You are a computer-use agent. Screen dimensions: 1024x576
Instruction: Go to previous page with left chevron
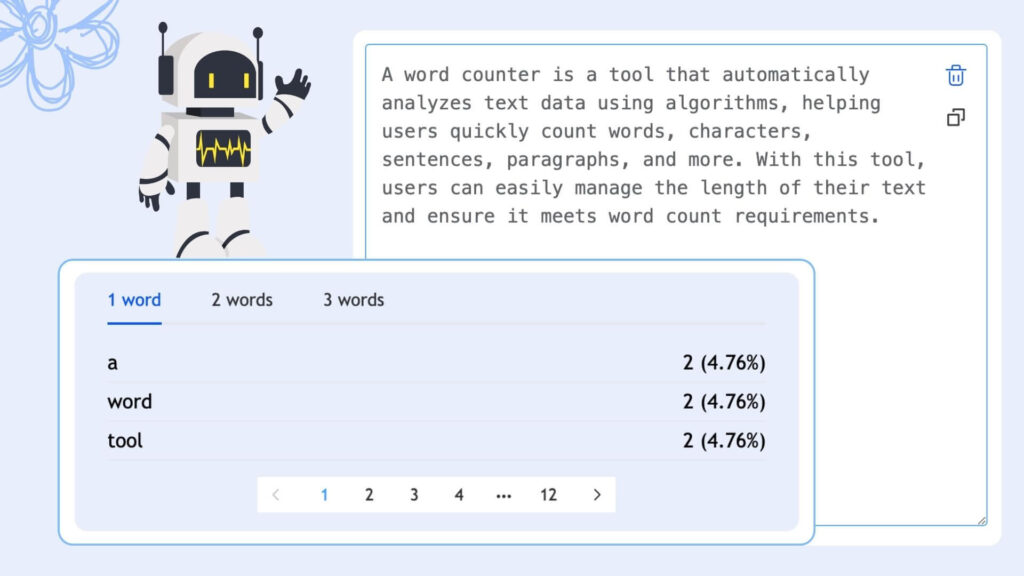tap(276, 494)
